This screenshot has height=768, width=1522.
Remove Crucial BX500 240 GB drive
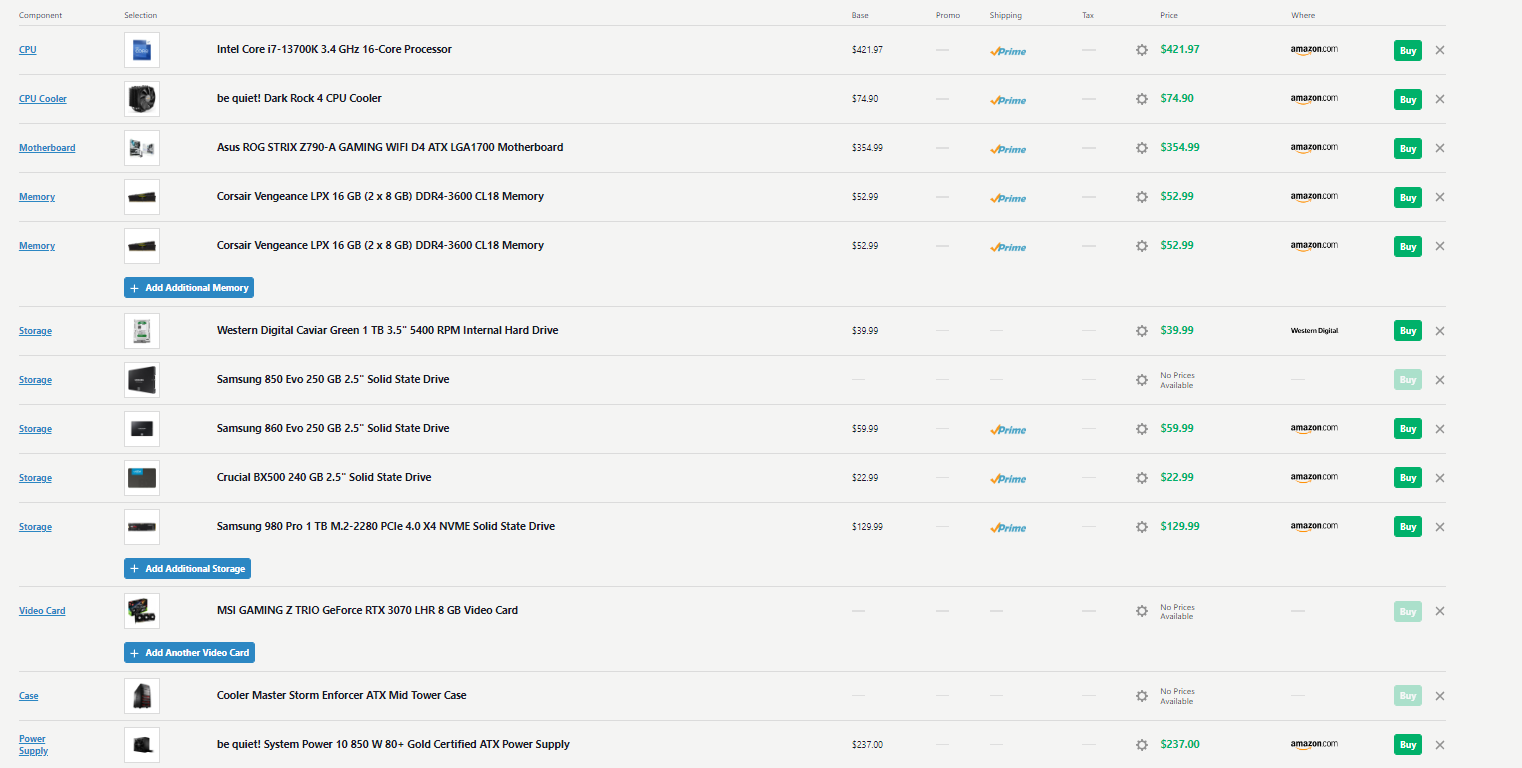tap(1440, 478)
